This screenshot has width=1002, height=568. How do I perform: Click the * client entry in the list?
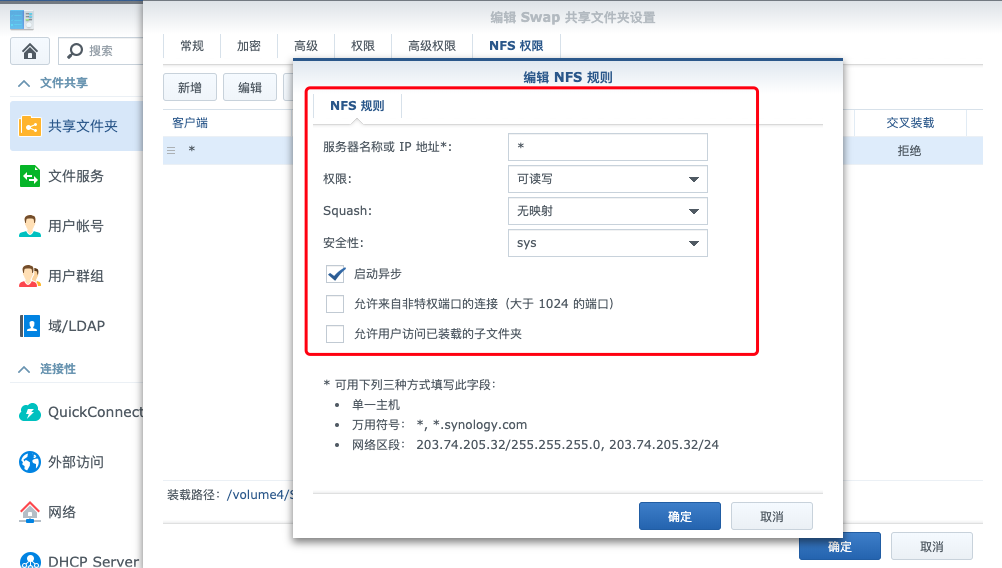pyautogui.click(x=192, y=150)
